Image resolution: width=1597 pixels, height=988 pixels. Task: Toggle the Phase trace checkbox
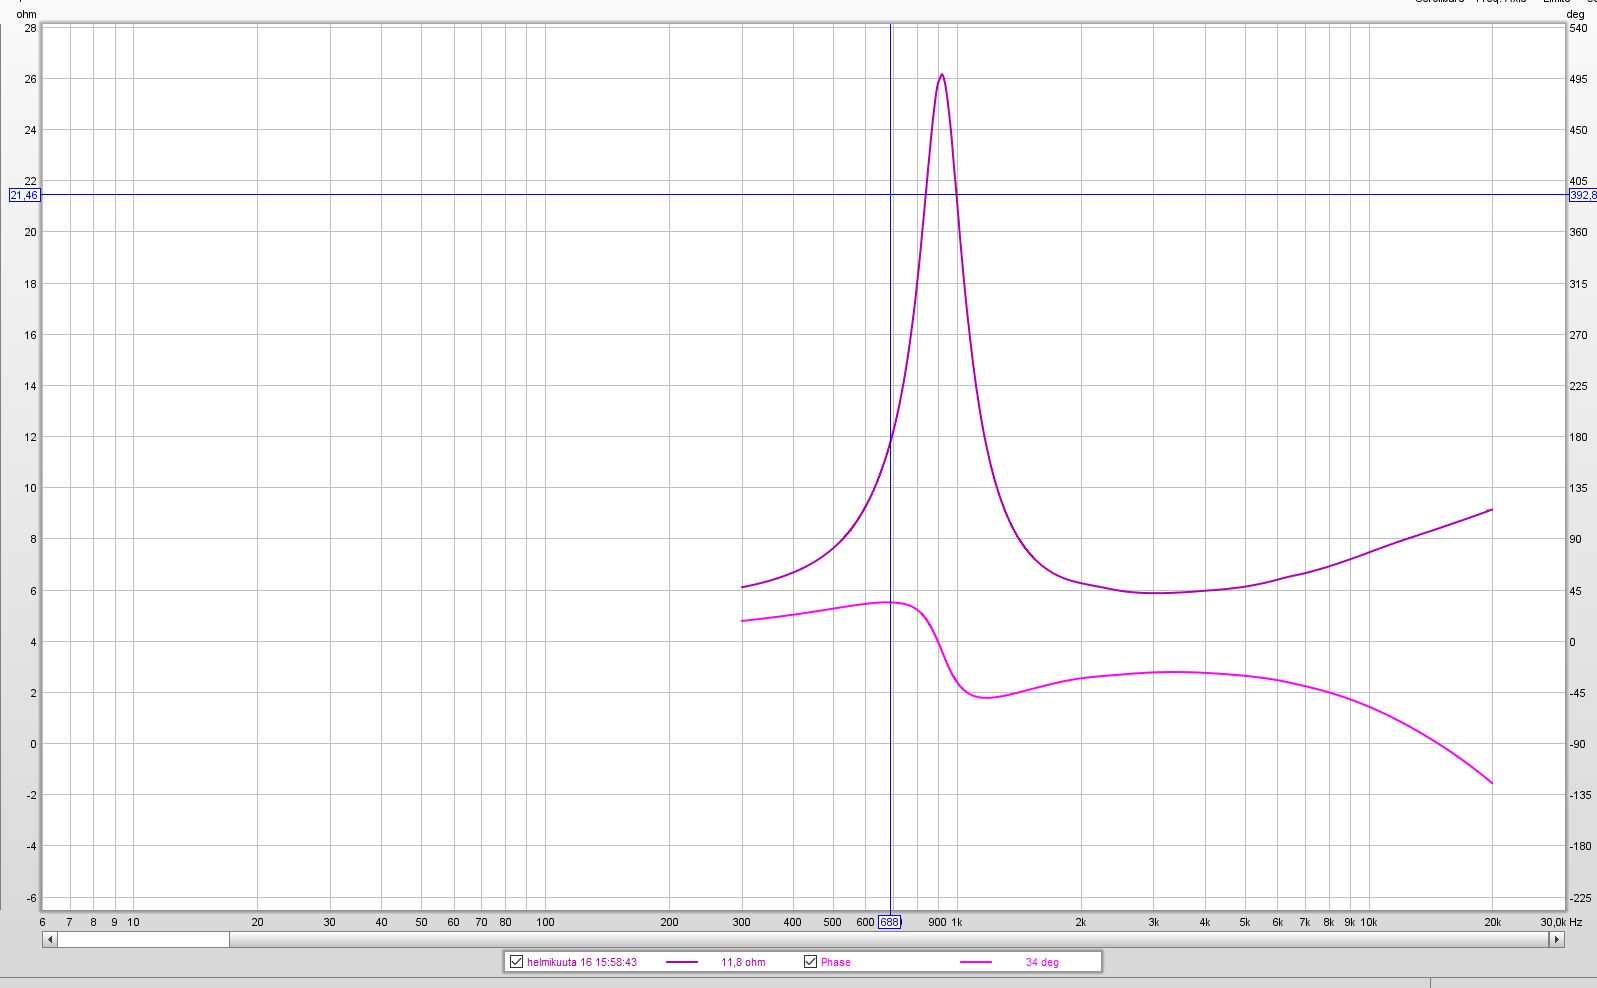point(810,962)
